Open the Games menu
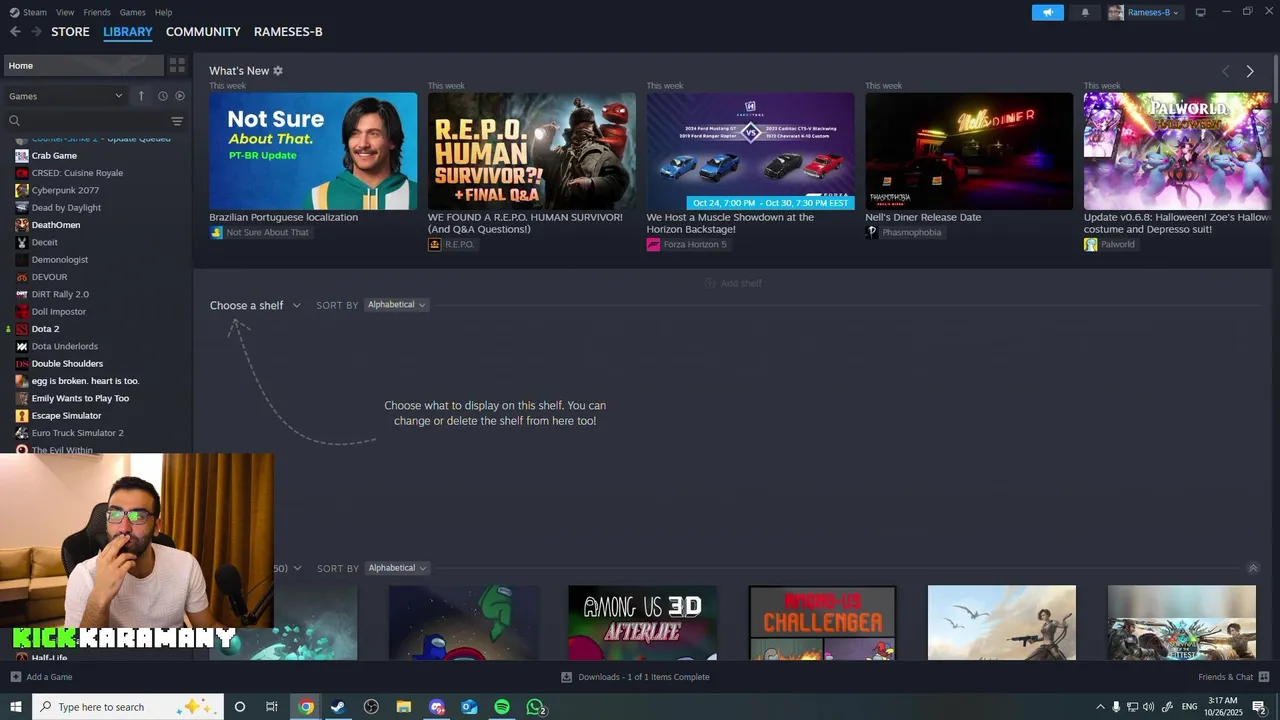 pos(133,12)
